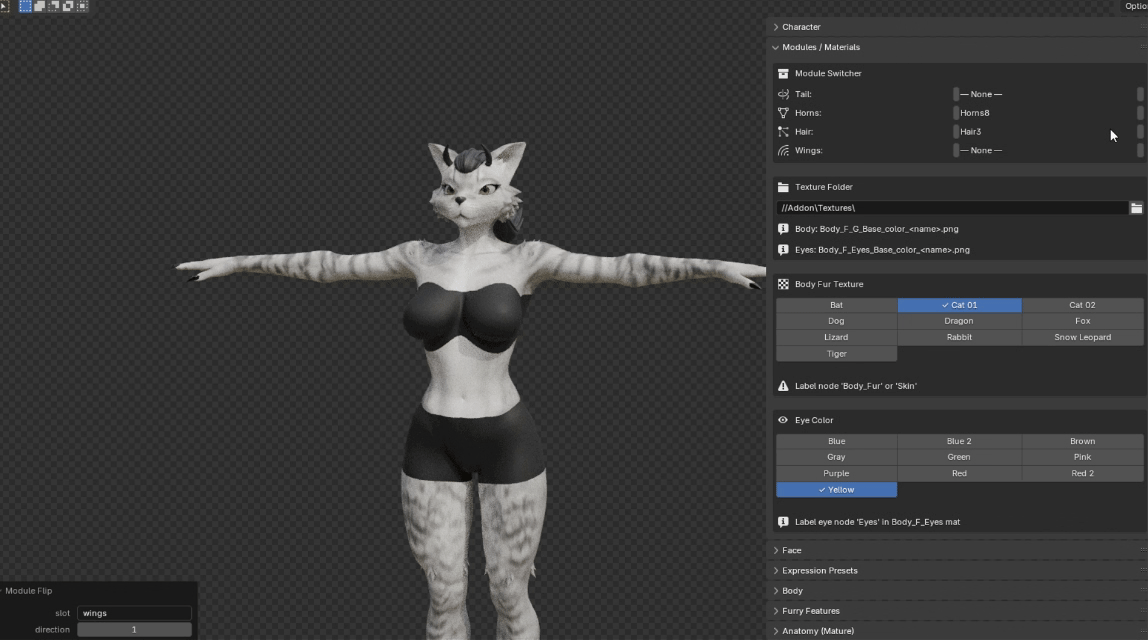Select the Cat 01 fur texture
The width and height of the screenshot is (1148, 640).
click(x=959, y=305)
